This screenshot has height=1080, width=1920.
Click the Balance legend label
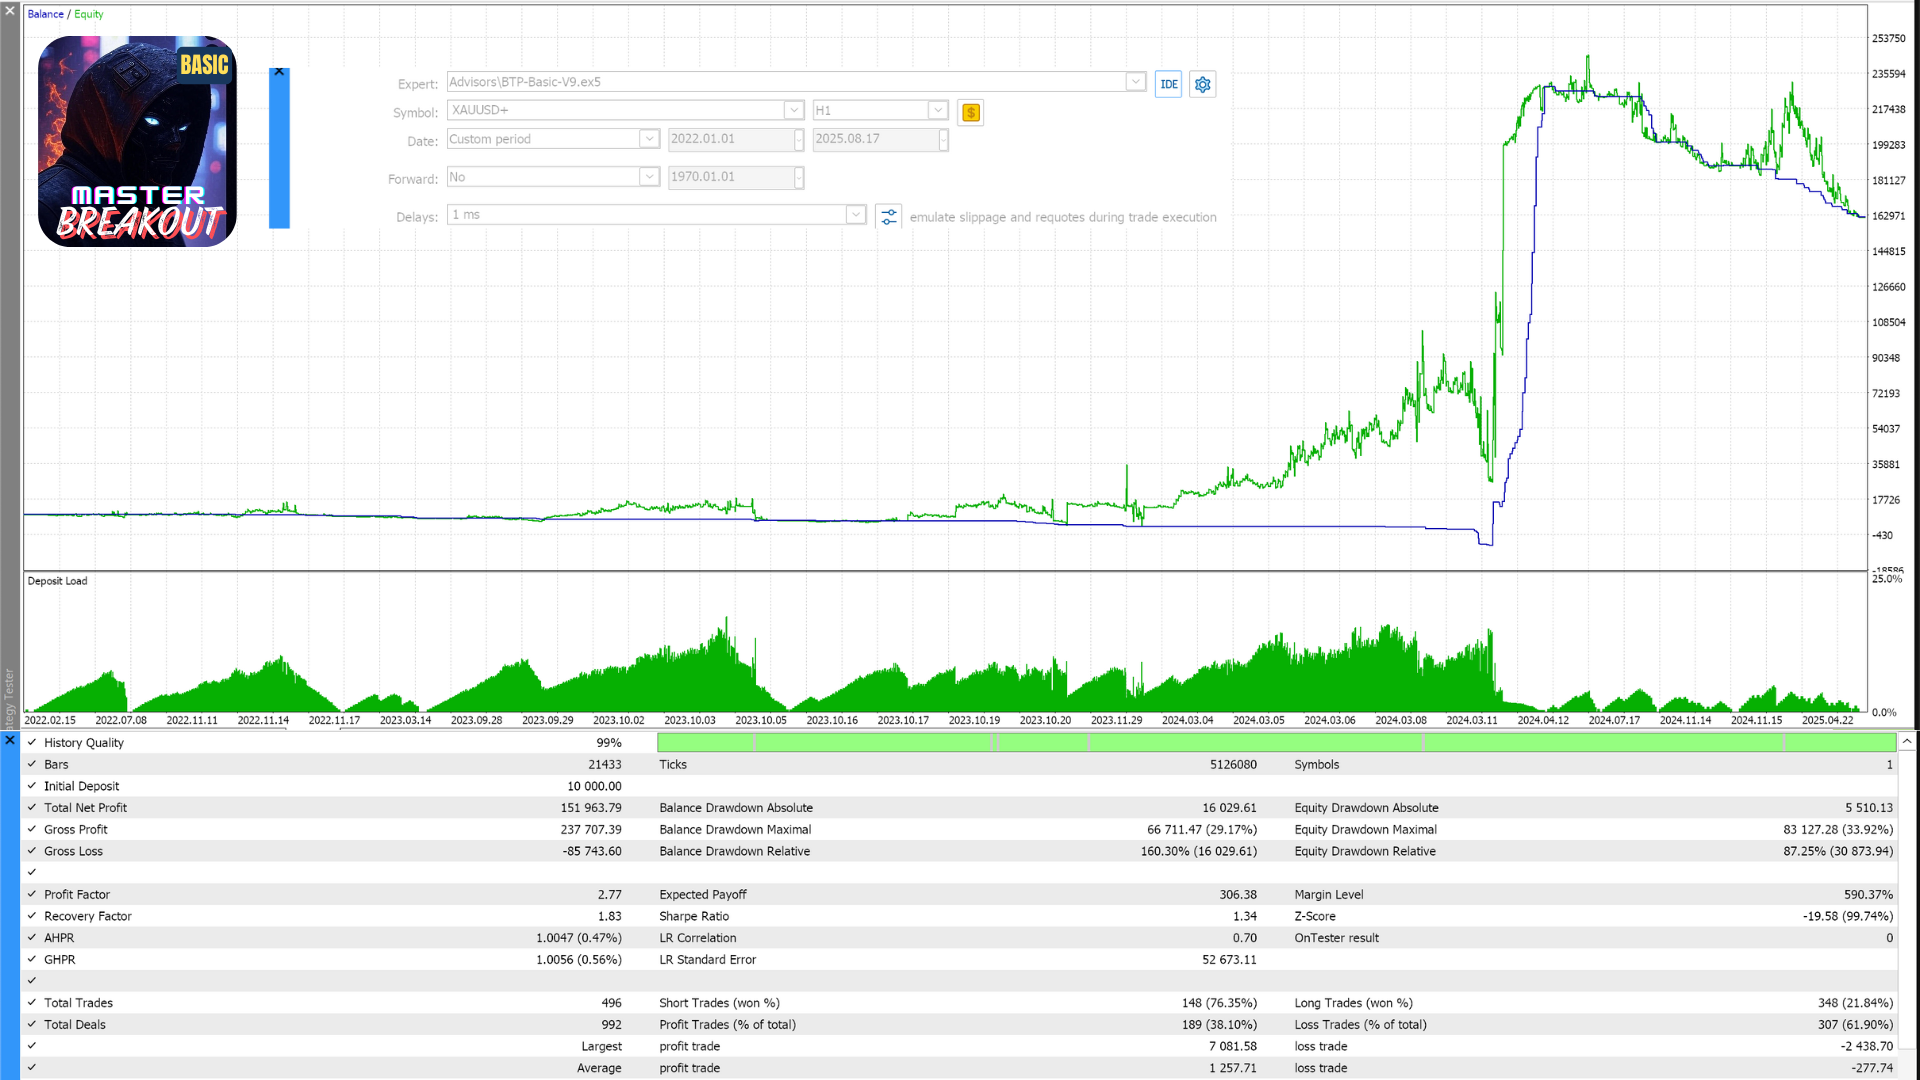tap(45, 14)
